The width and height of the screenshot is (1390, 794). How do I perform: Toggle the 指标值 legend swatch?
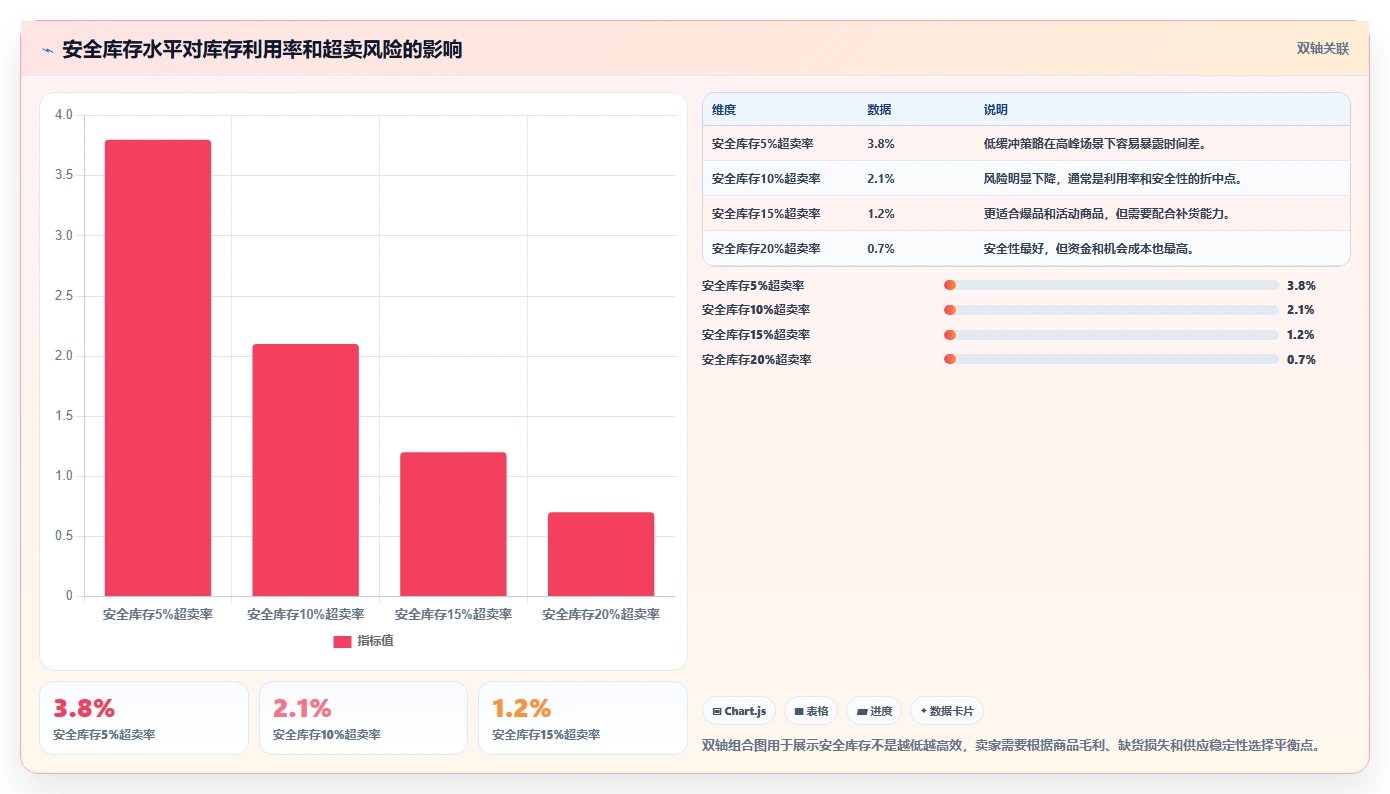pos(342,641)
